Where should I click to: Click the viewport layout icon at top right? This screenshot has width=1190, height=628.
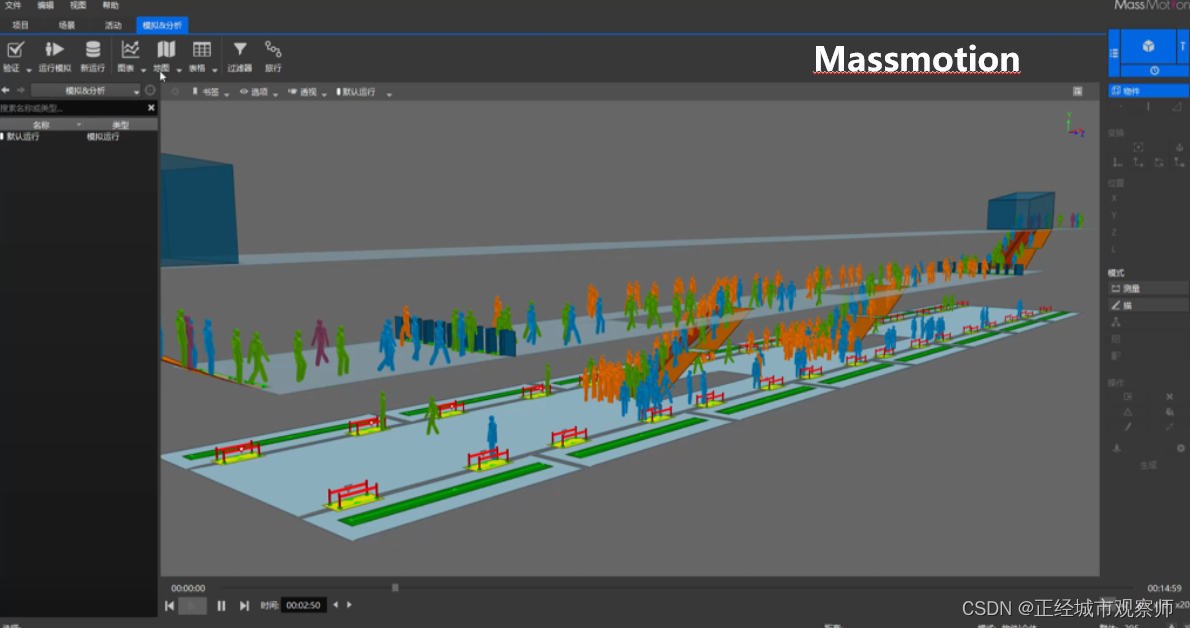1078,91
